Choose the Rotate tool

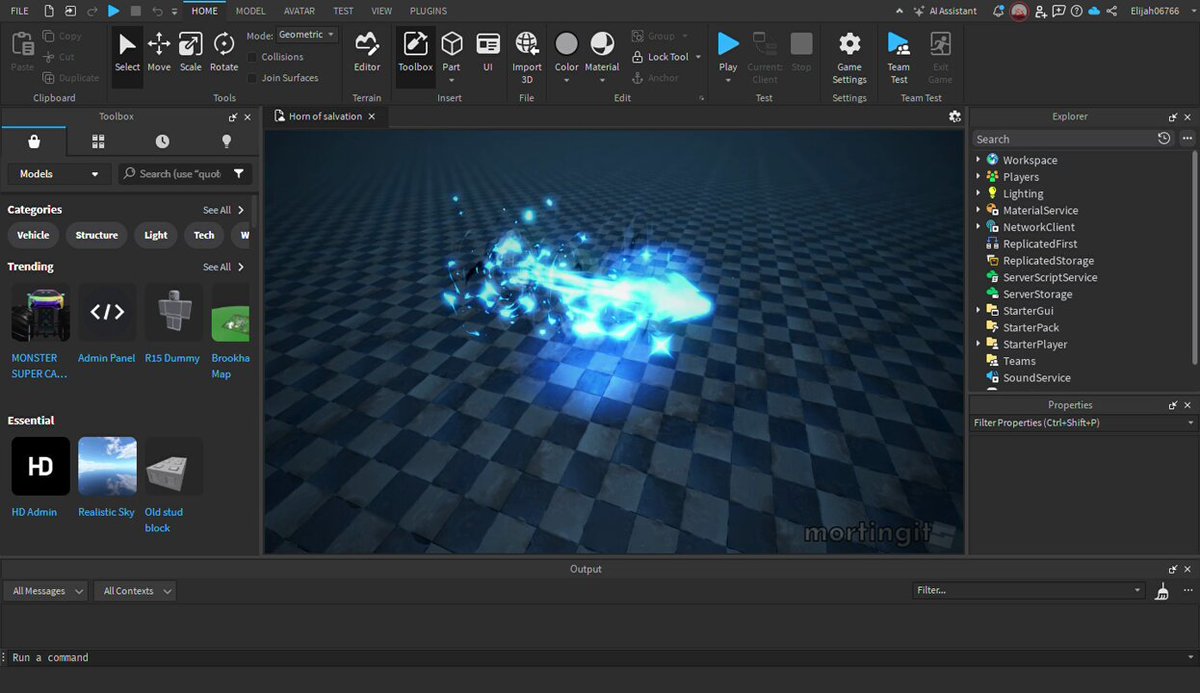pyautogui.click(x=224, y=53)
